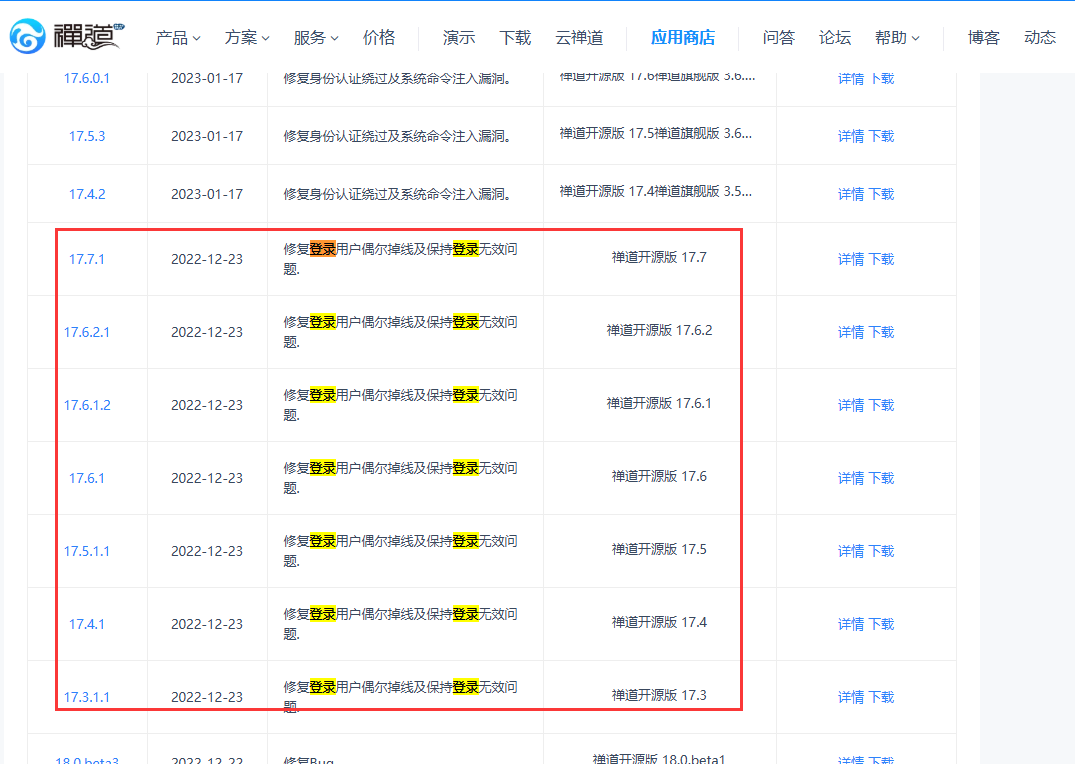
Task: Expand the 服务 dropdown menu
Action: [316, 38]
